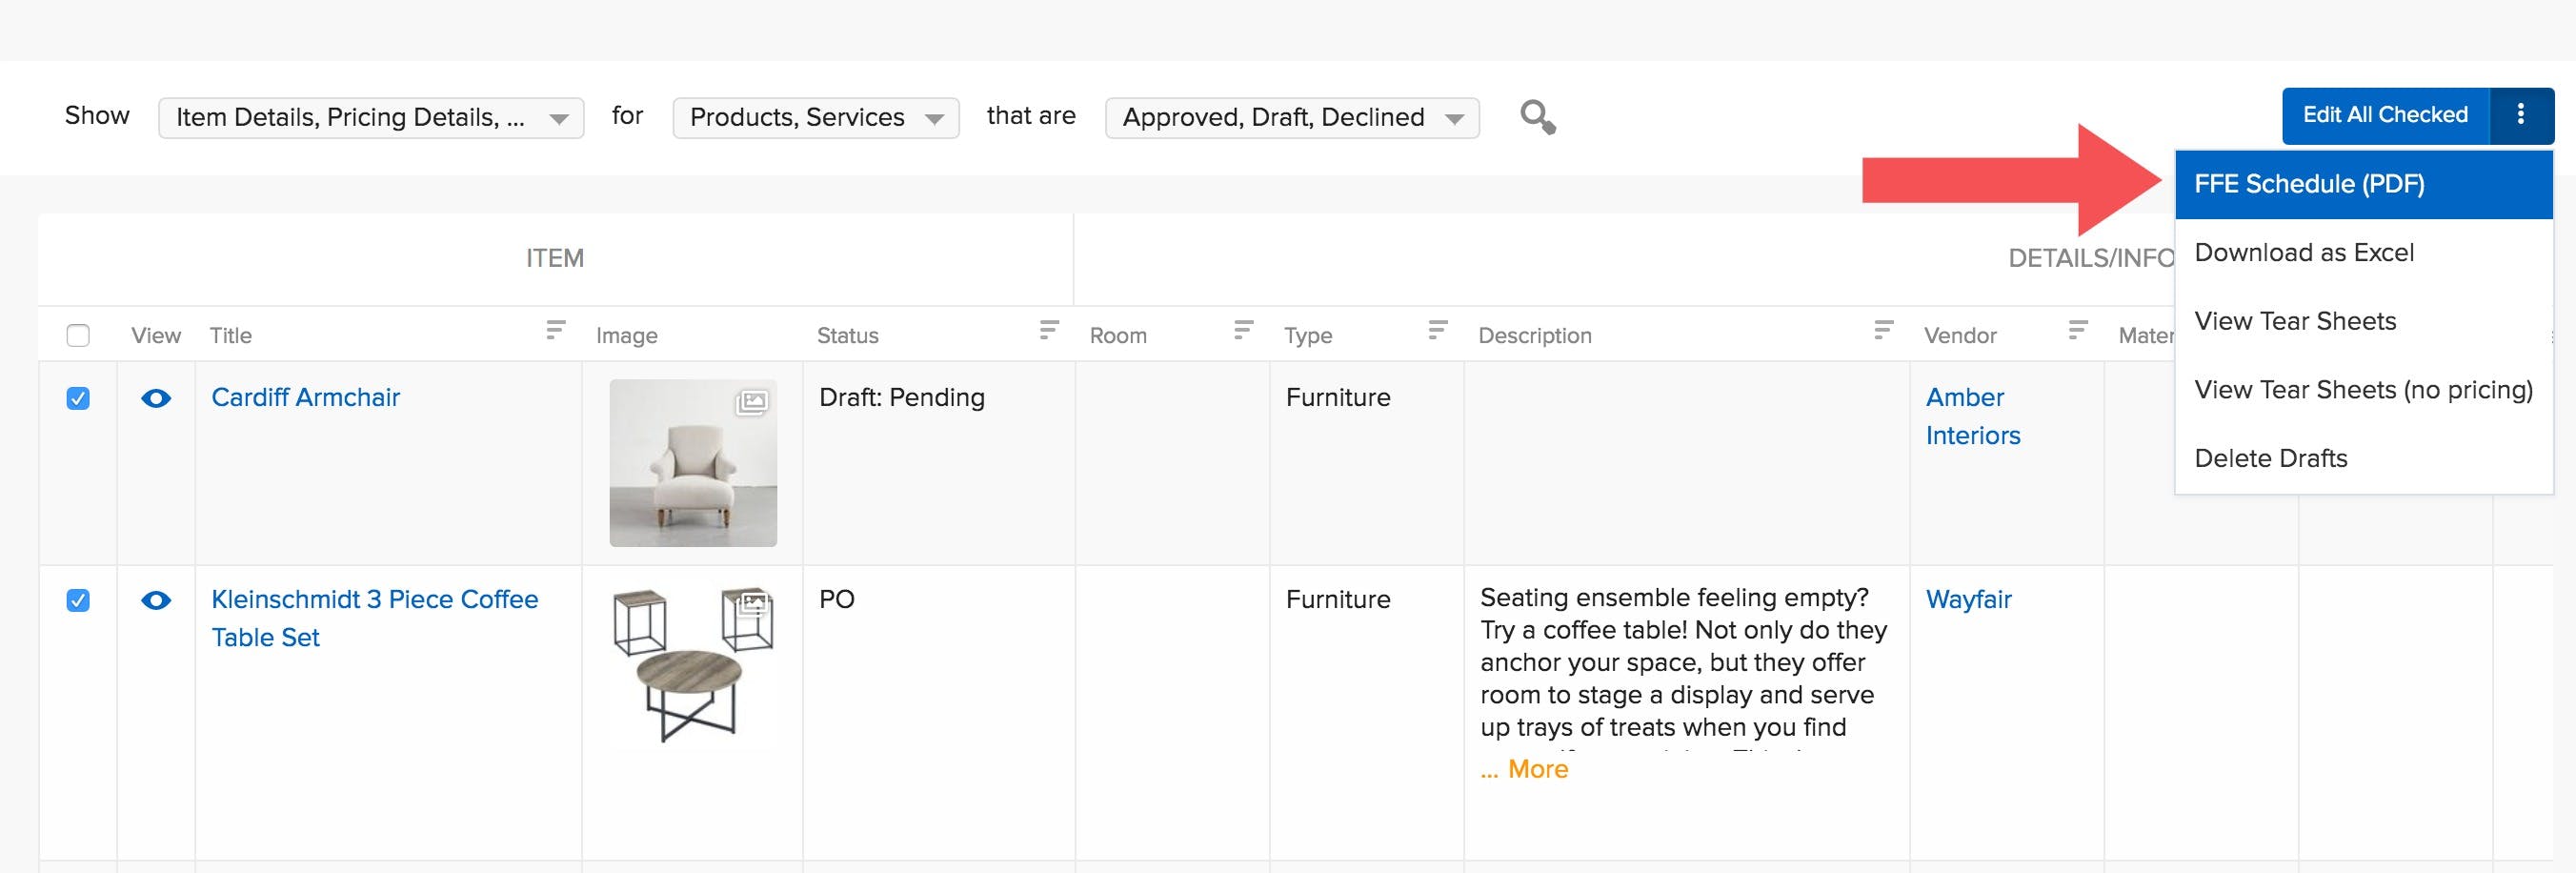Open the search magnifying glass icon
The height and width of the screenshot is (873, 2576).
[x=1536, y=117]
